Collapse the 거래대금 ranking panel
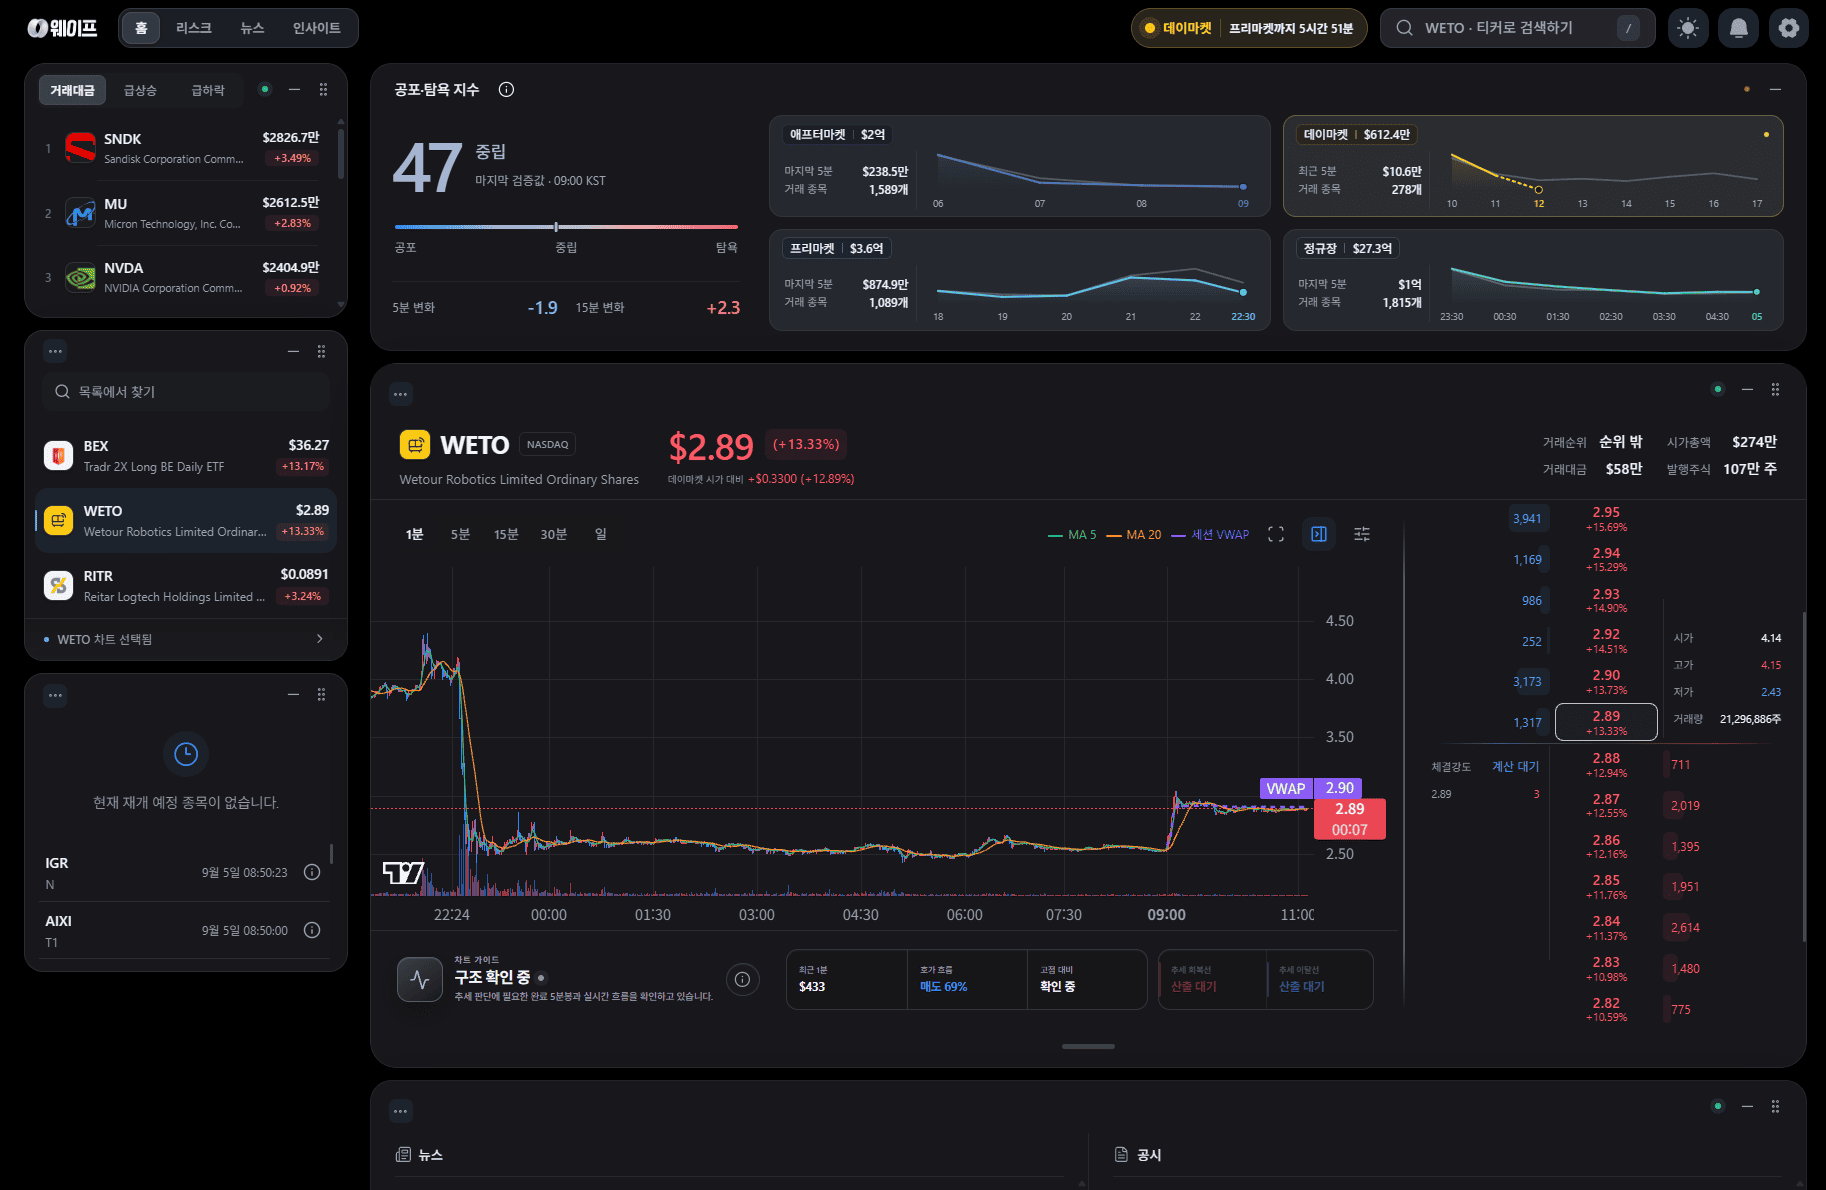 tap(294, 90)
